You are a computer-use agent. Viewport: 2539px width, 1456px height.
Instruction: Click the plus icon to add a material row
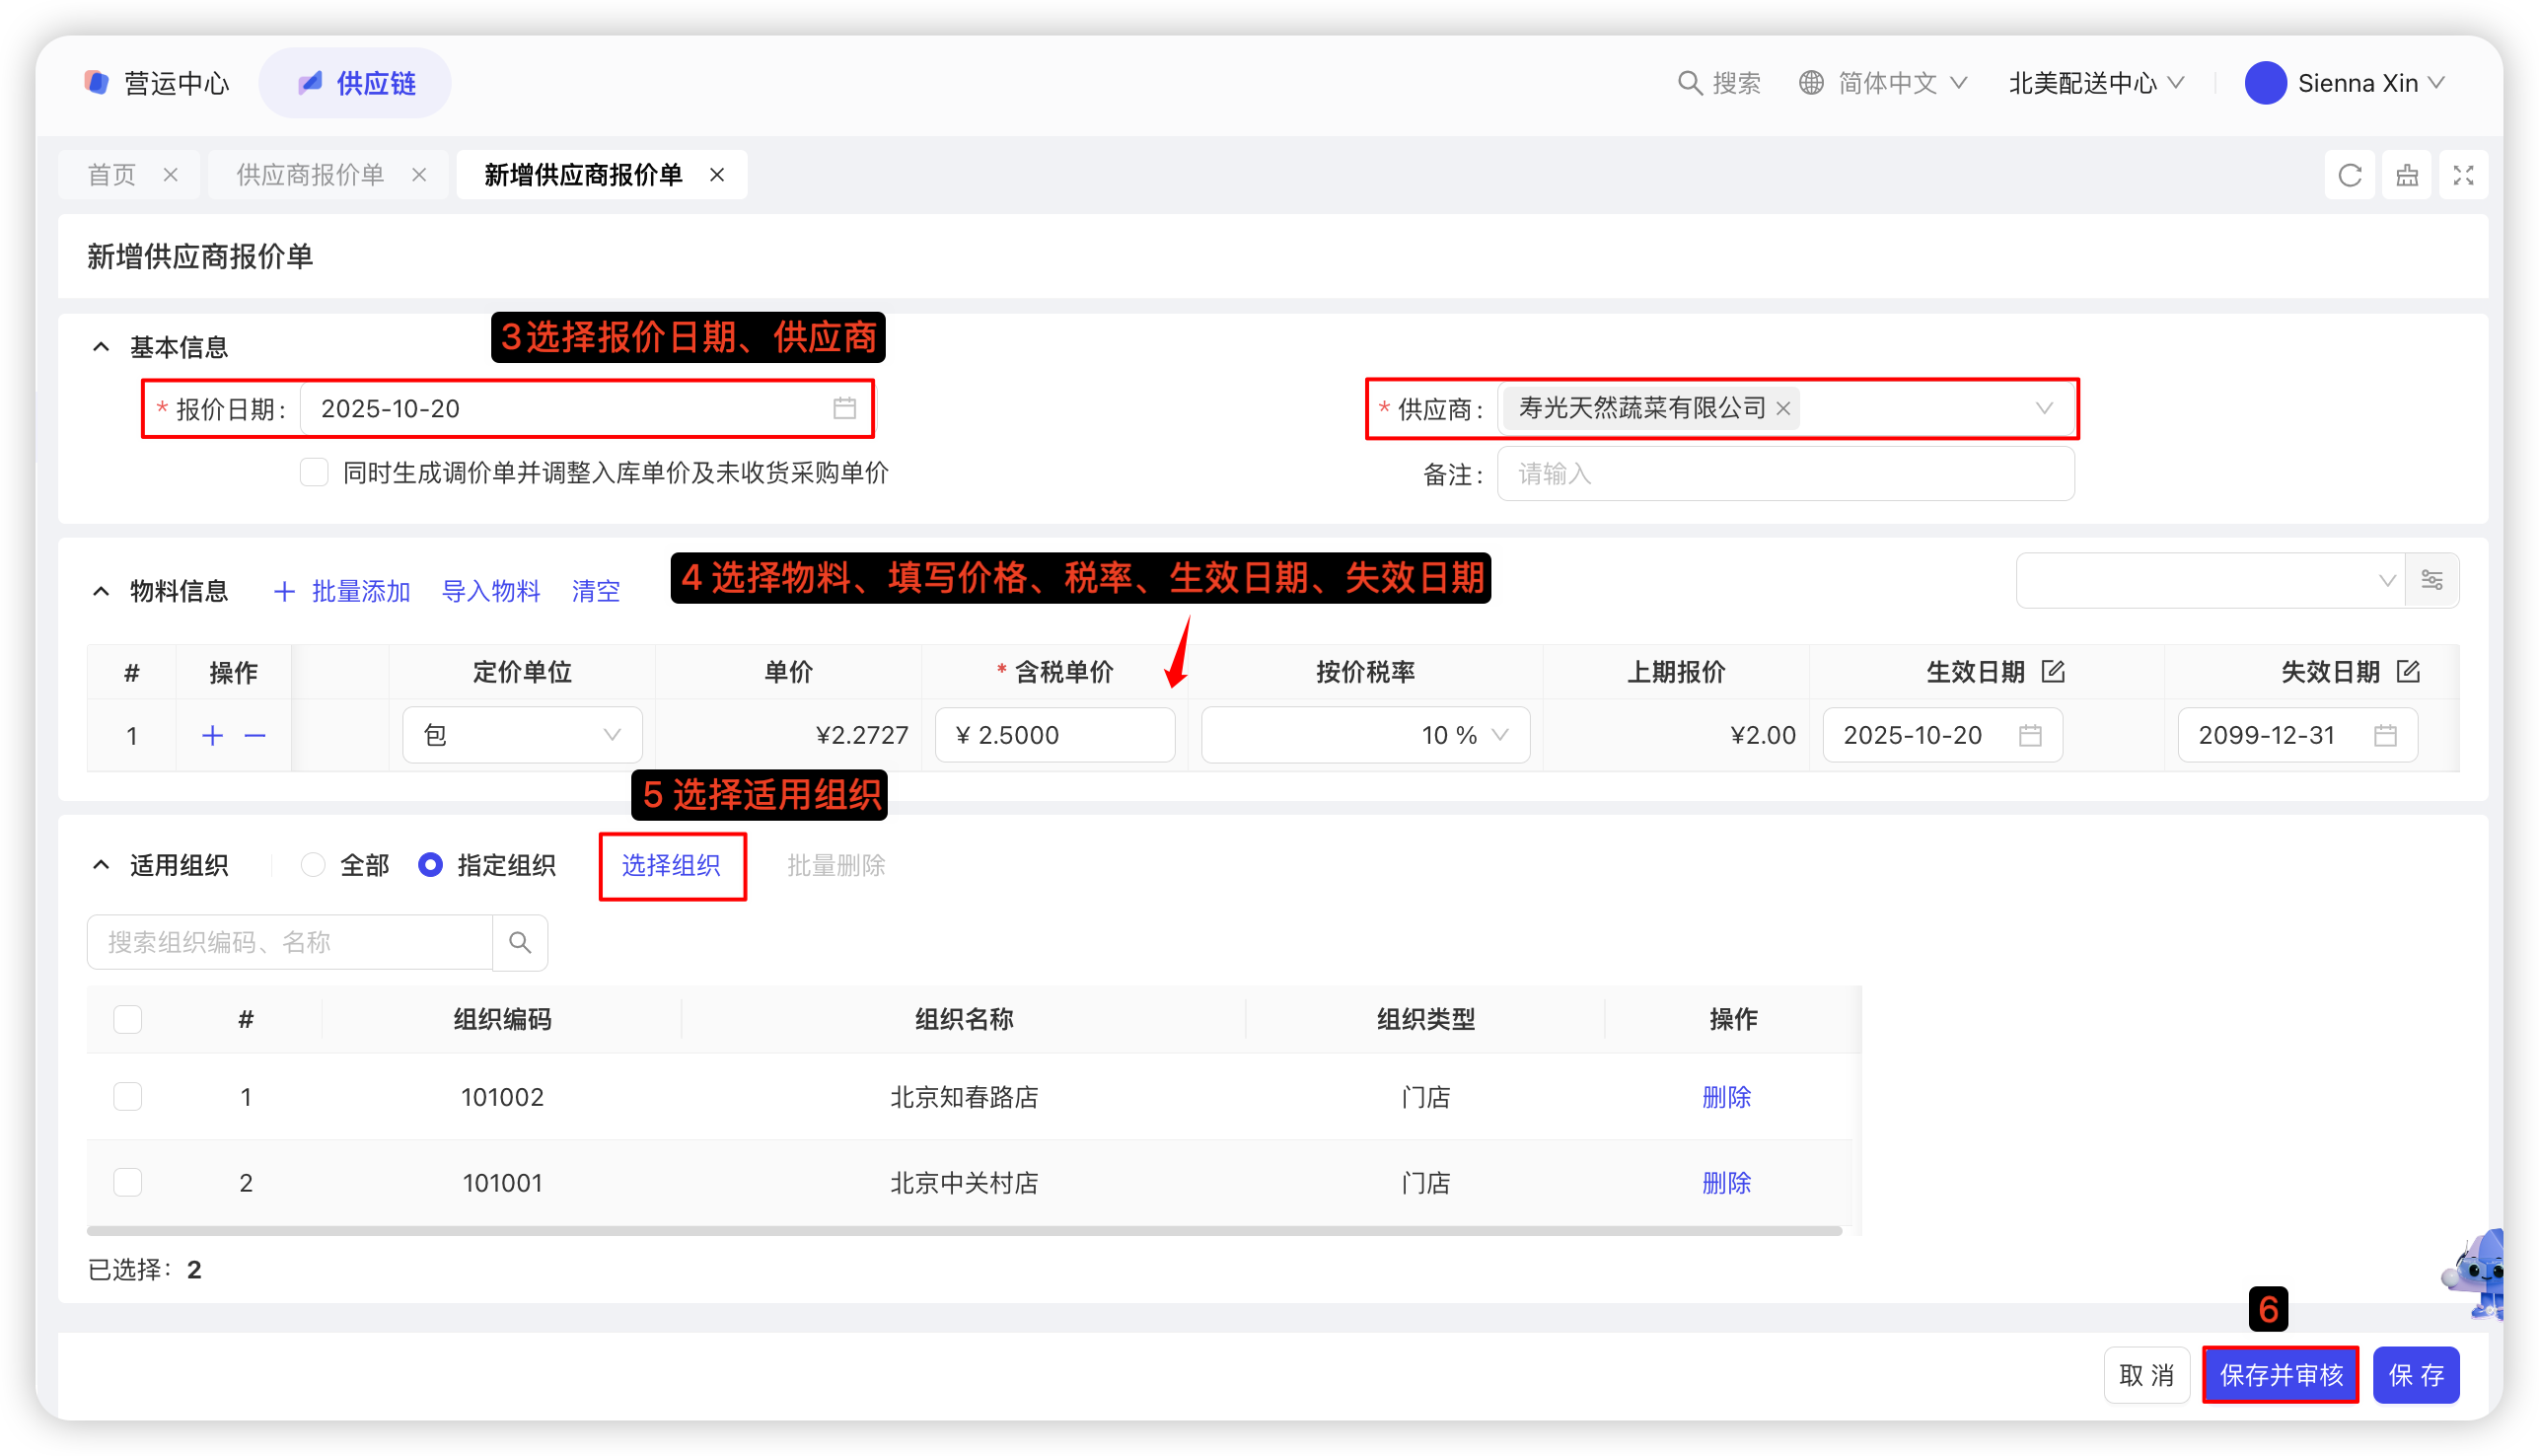(212, 736)
